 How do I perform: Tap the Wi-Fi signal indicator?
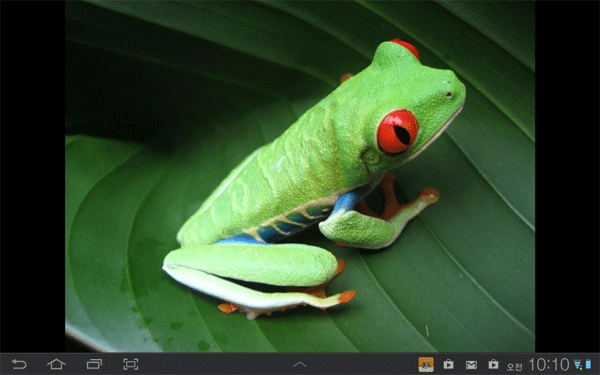point(577,365)
